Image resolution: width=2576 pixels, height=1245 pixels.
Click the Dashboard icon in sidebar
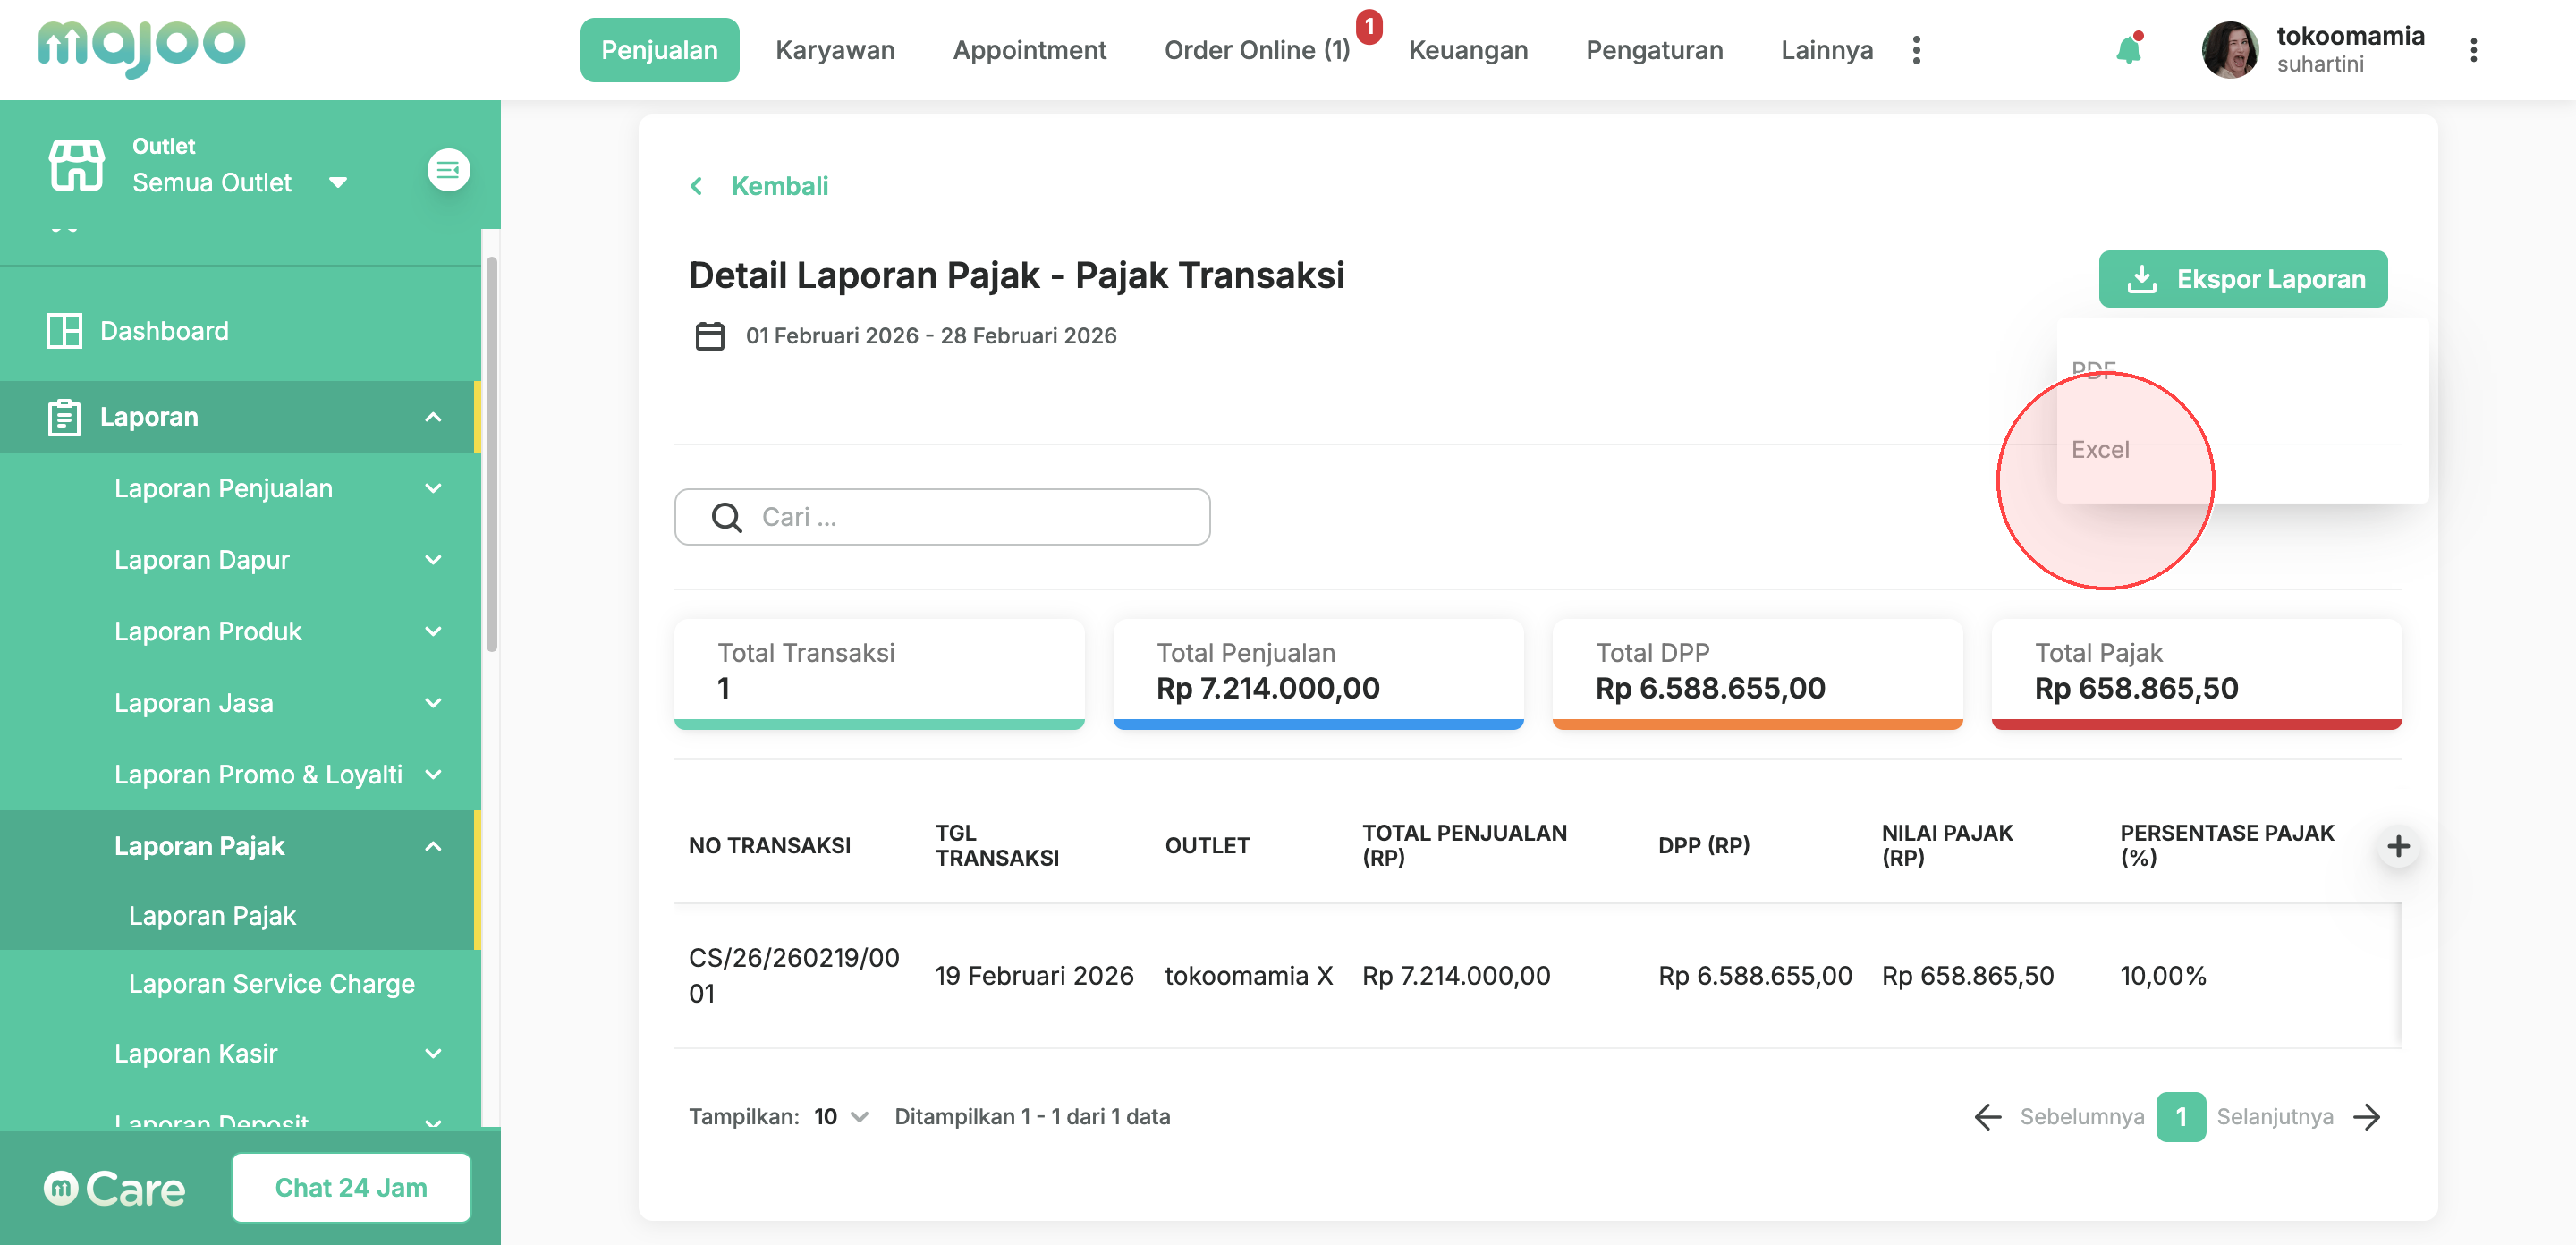coord(64,331)
